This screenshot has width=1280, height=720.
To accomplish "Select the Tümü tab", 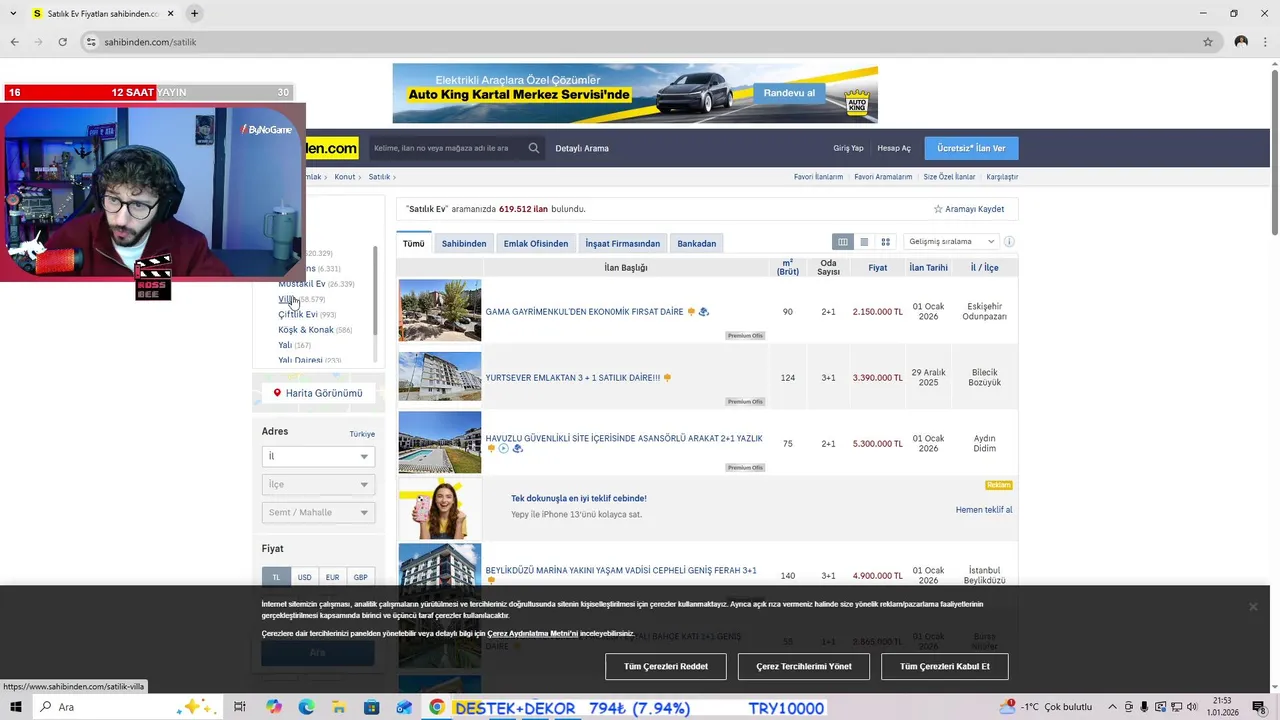I will point(414,243).
